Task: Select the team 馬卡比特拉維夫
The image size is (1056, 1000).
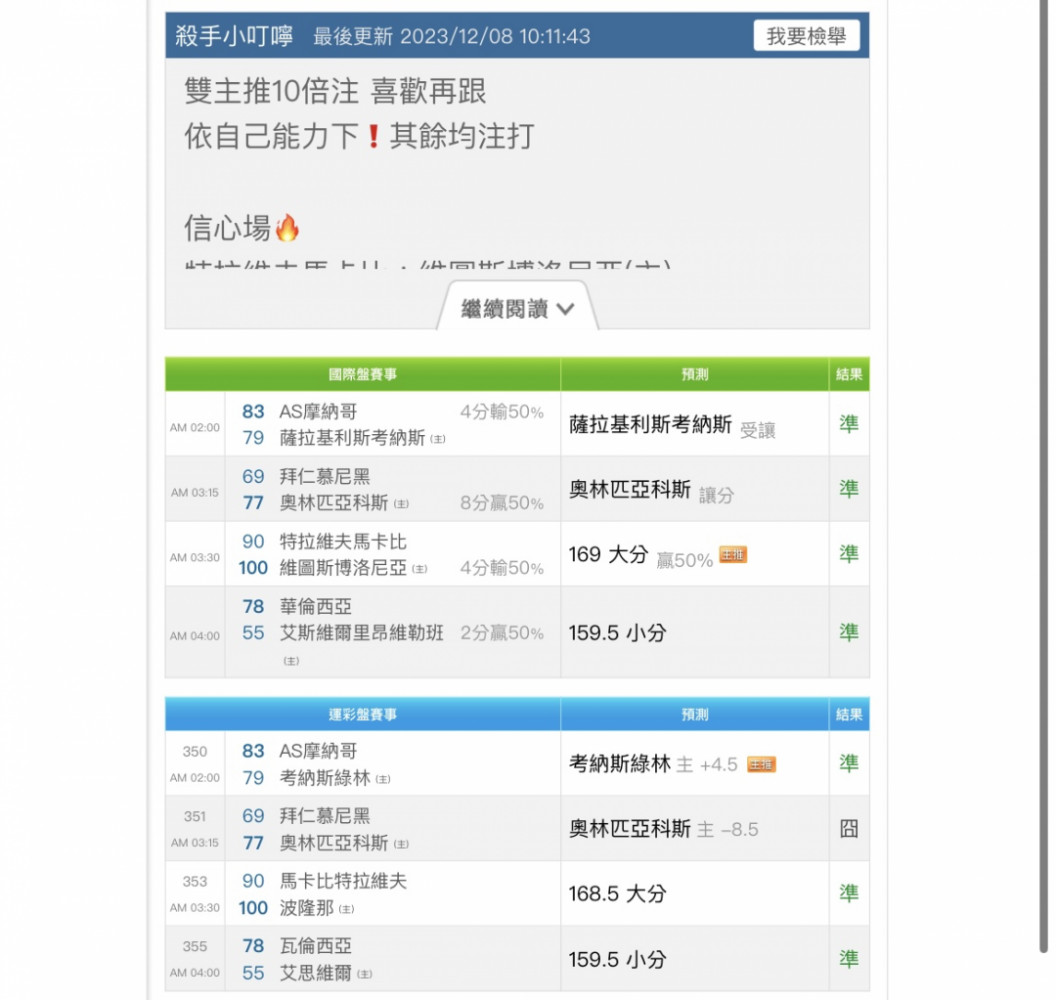Action: tap(343, 881)
